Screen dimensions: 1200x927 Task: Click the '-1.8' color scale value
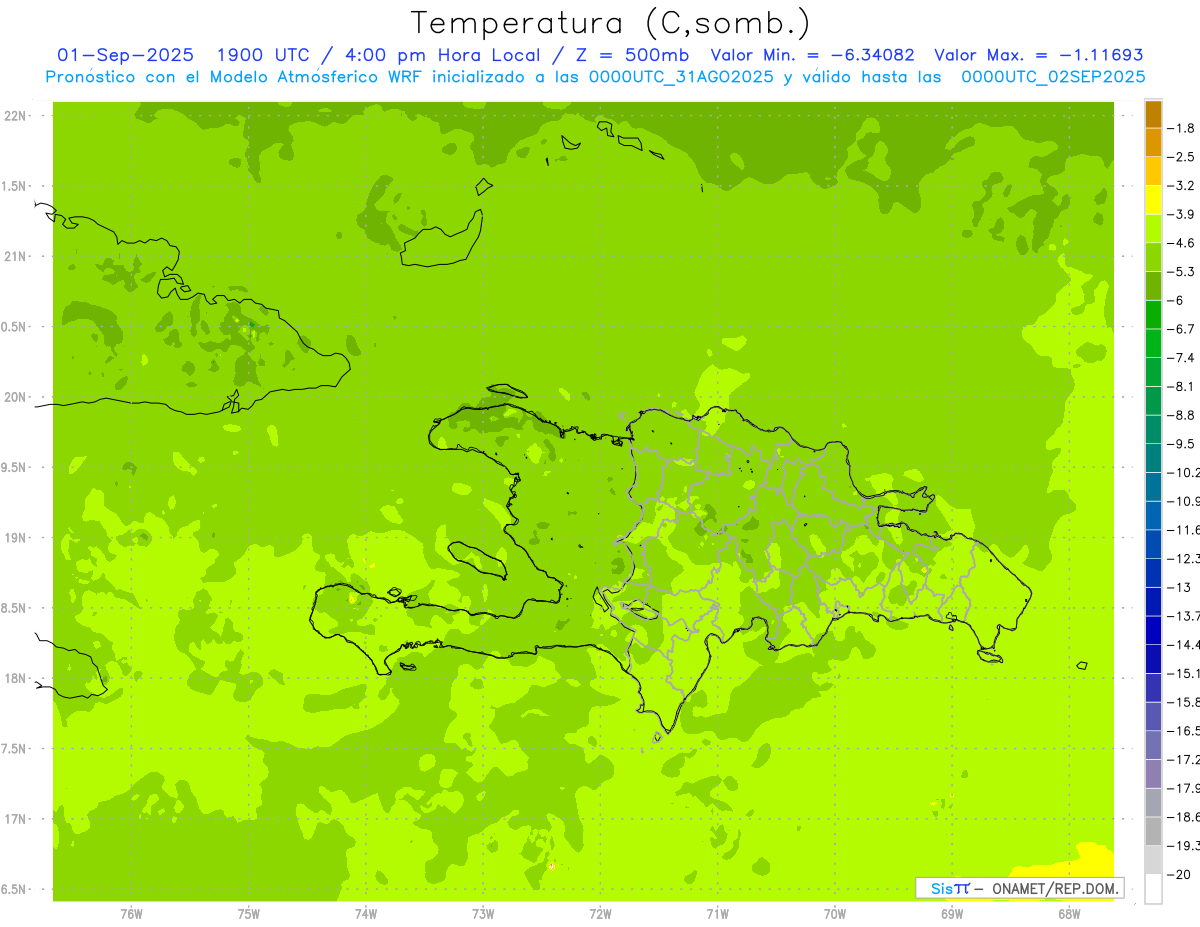pyautogui.click(x=1181, y=128)
